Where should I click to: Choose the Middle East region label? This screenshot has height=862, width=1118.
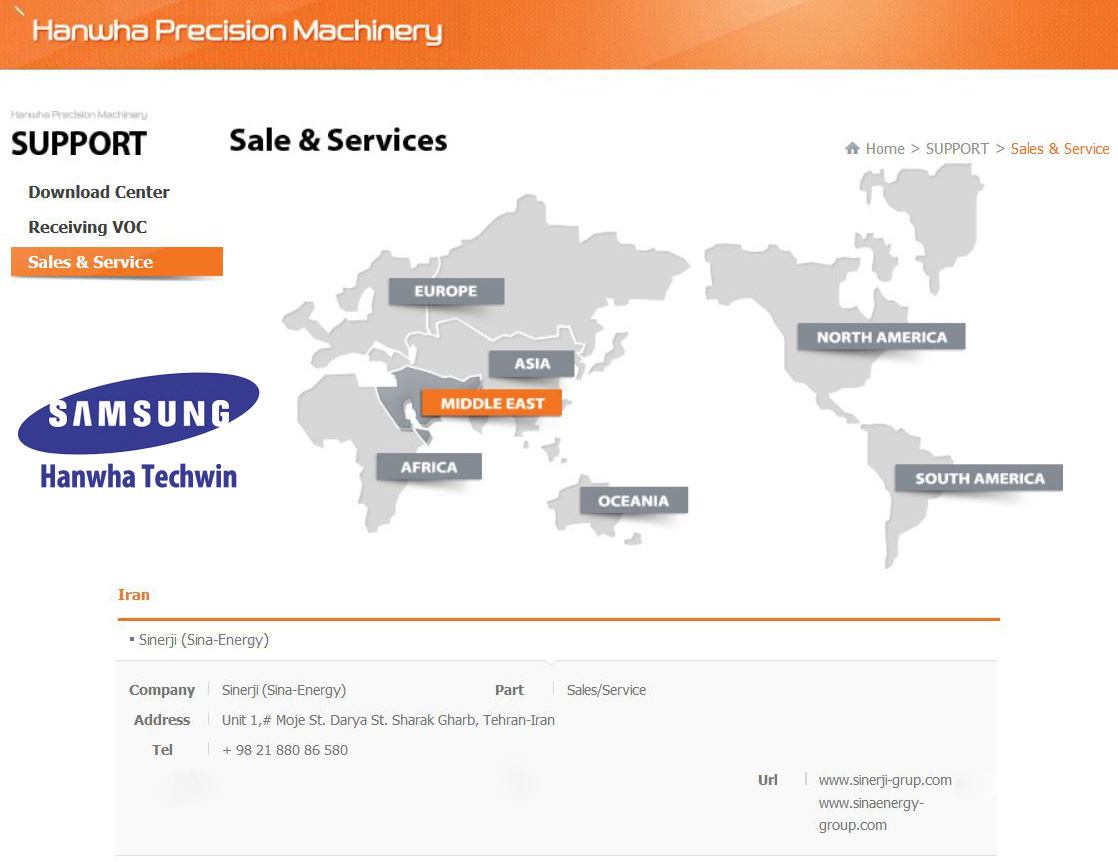pos(492,403)
